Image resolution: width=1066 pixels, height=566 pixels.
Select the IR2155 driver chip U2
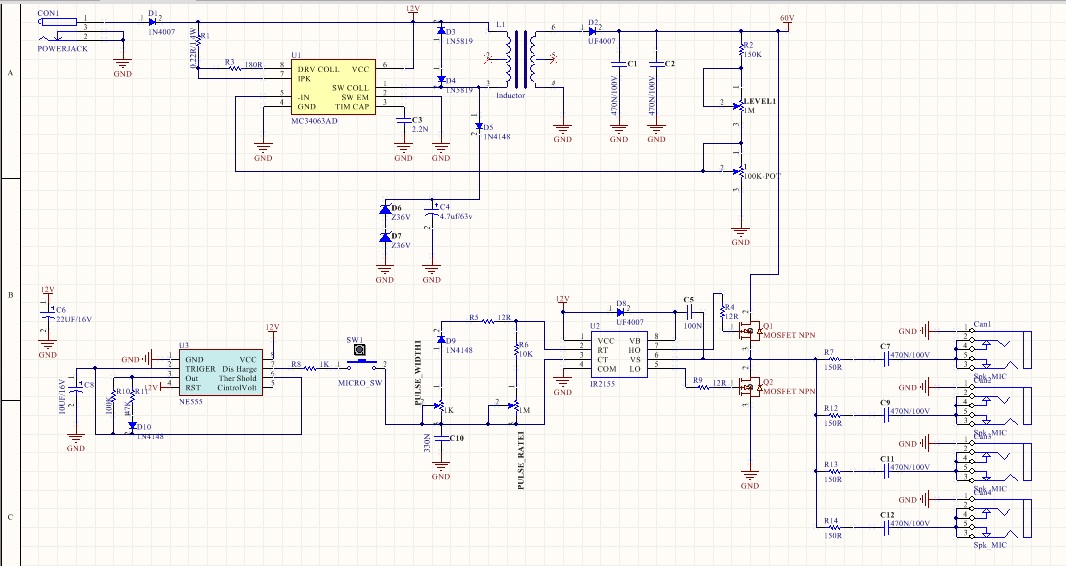coord(622,354)
